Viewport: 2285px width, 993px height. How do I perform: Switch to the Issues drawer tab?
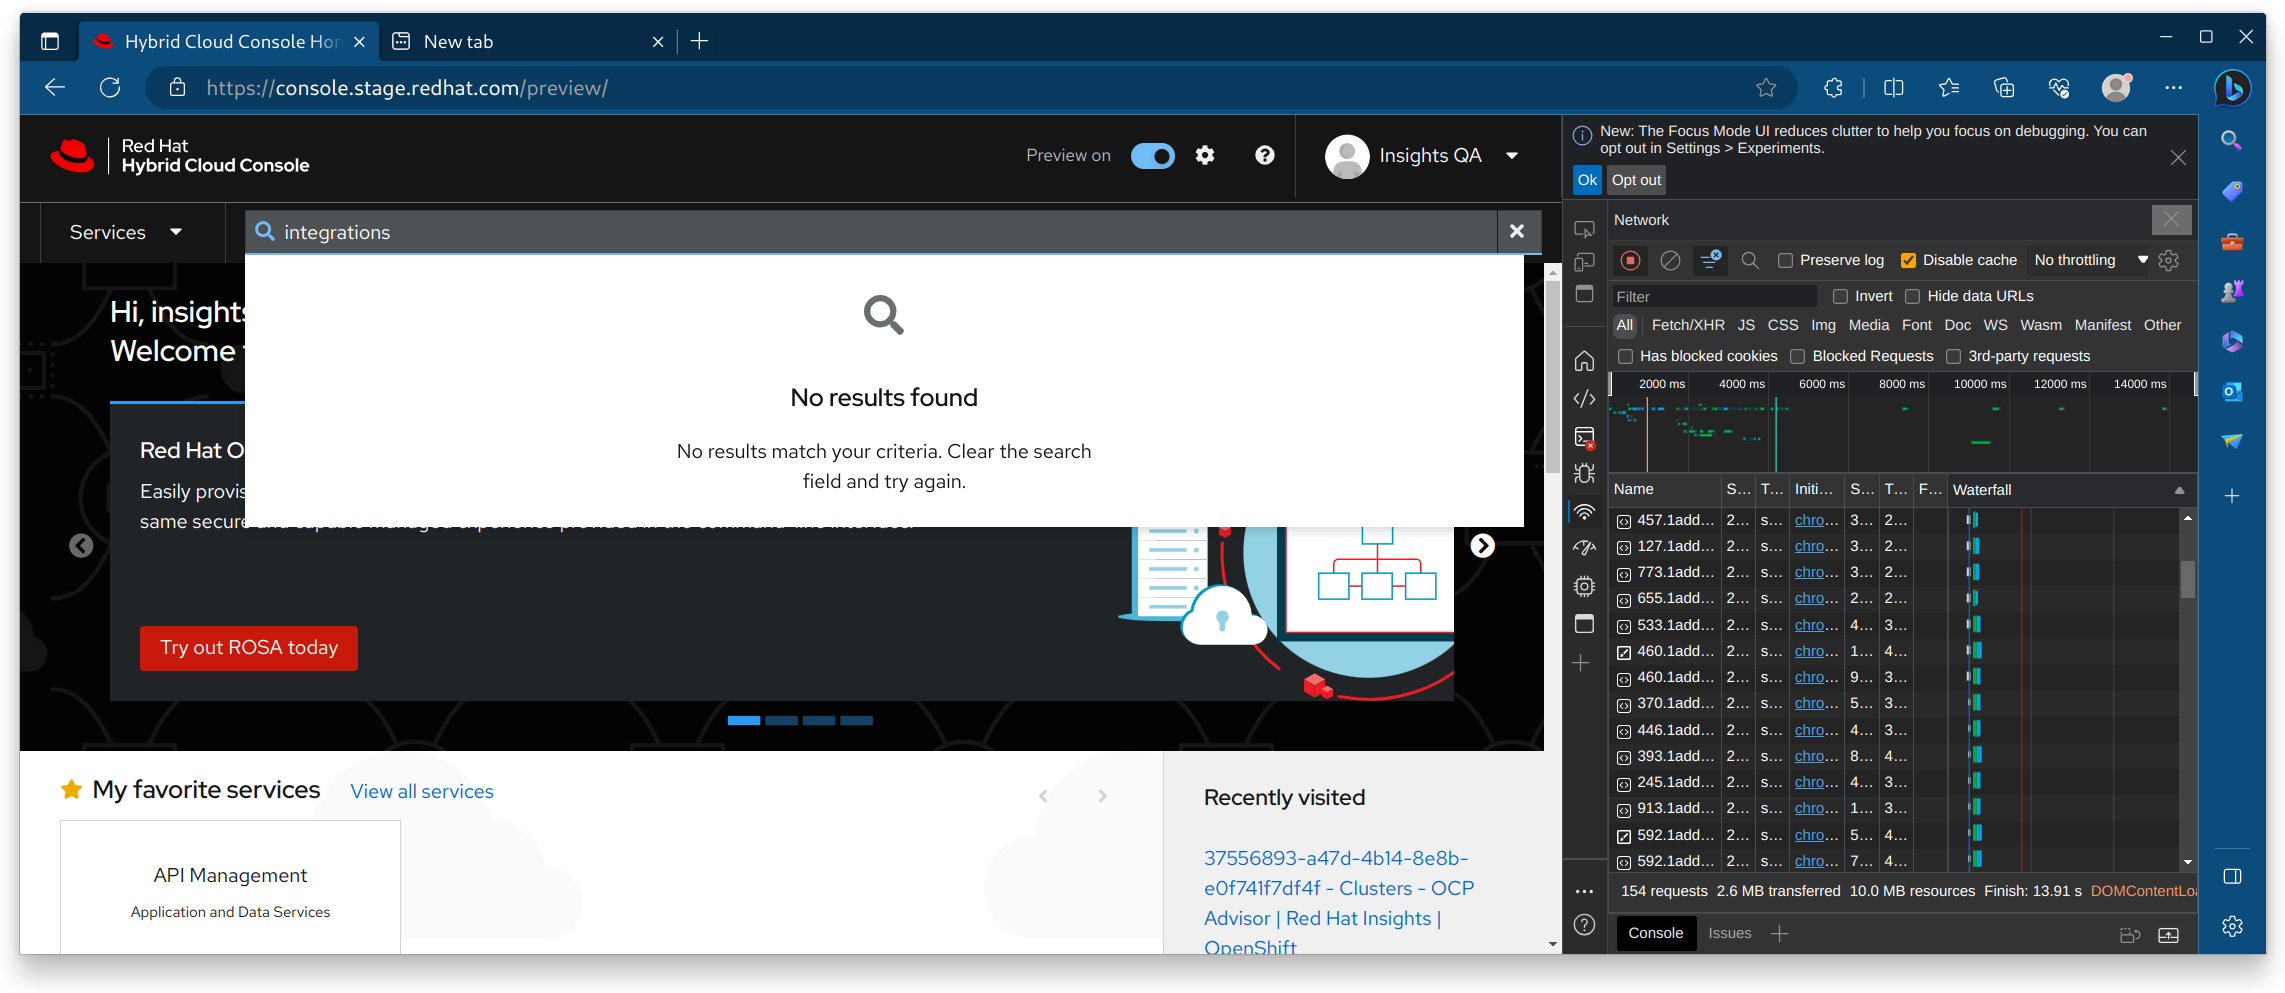coord(1730,933)
